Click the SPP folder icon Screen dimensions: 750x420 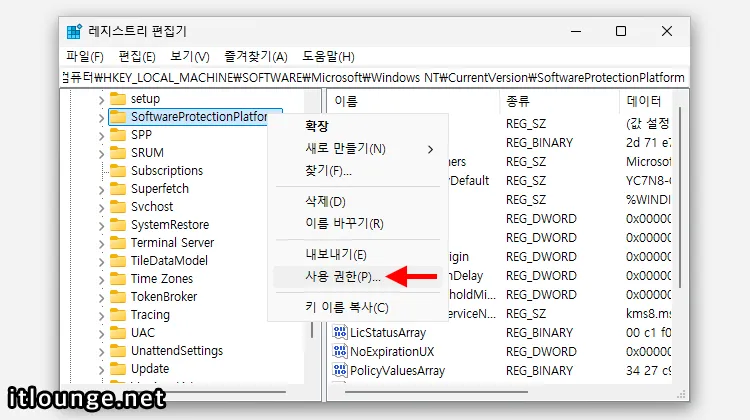[118, 135]
